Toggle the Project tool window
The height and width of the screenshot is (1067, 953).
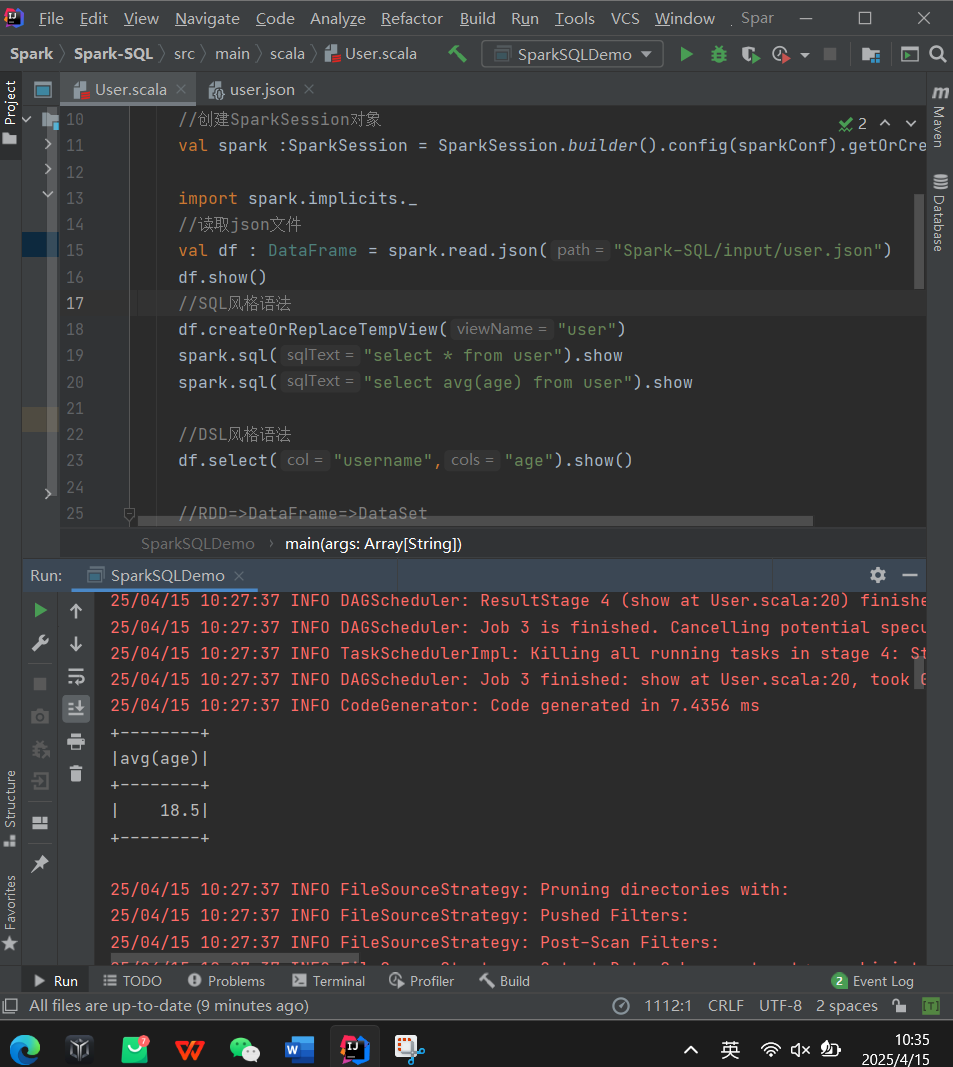click(10, 112)
